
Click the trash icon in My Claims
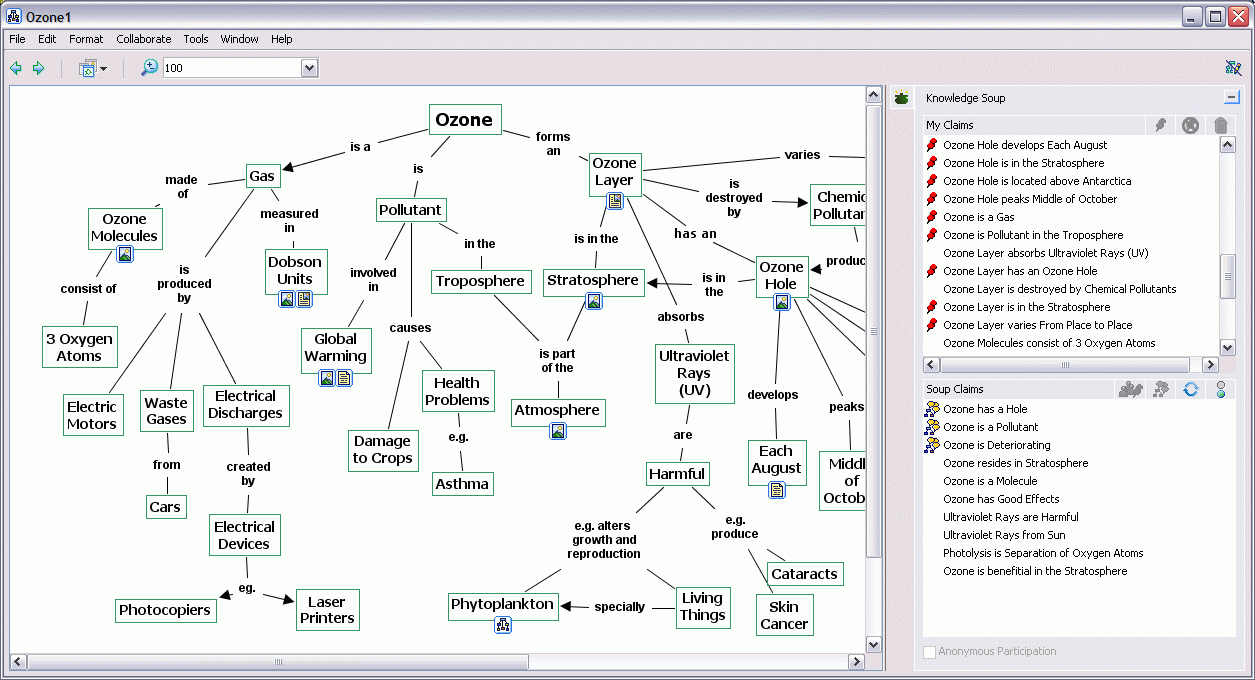pyautogui.click(x=1220, y=125)
